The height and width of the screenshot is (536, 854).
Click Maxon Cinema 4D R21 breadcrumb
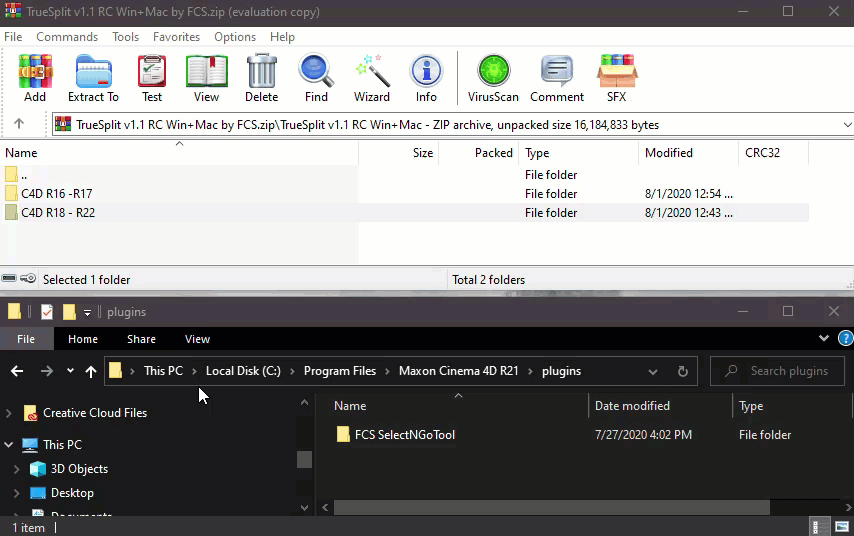459,371
